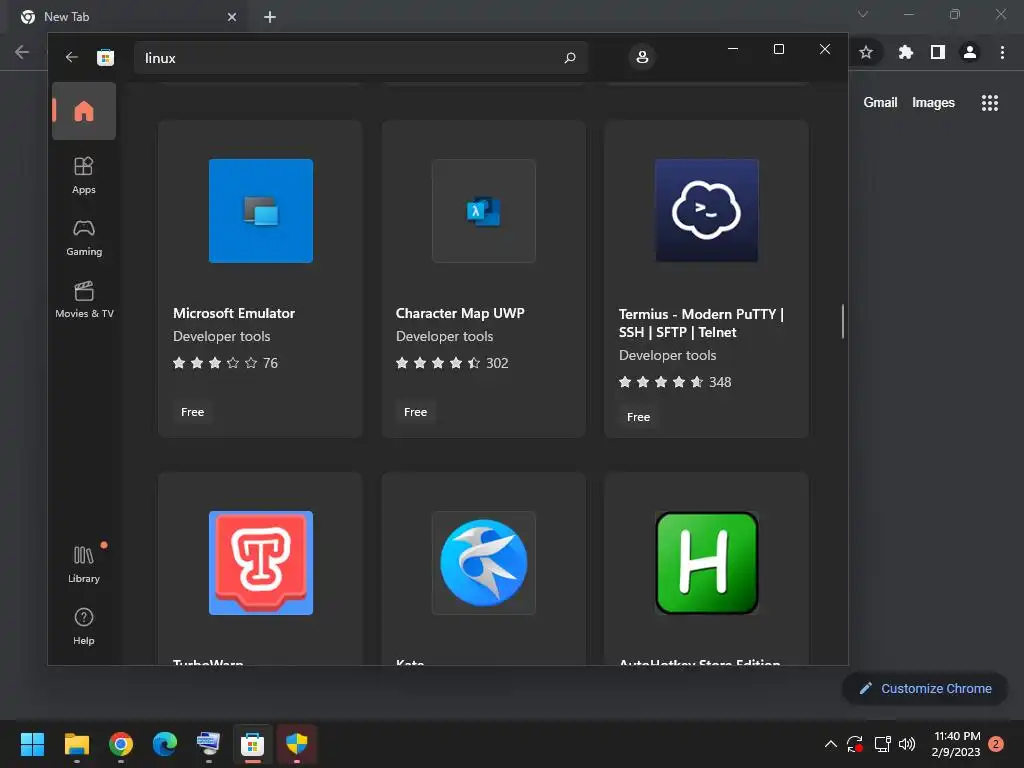This screenshot has height=768, width=1024.
Task: Open the AutoHotkey Store Edition icon
Action: point(707,563)
